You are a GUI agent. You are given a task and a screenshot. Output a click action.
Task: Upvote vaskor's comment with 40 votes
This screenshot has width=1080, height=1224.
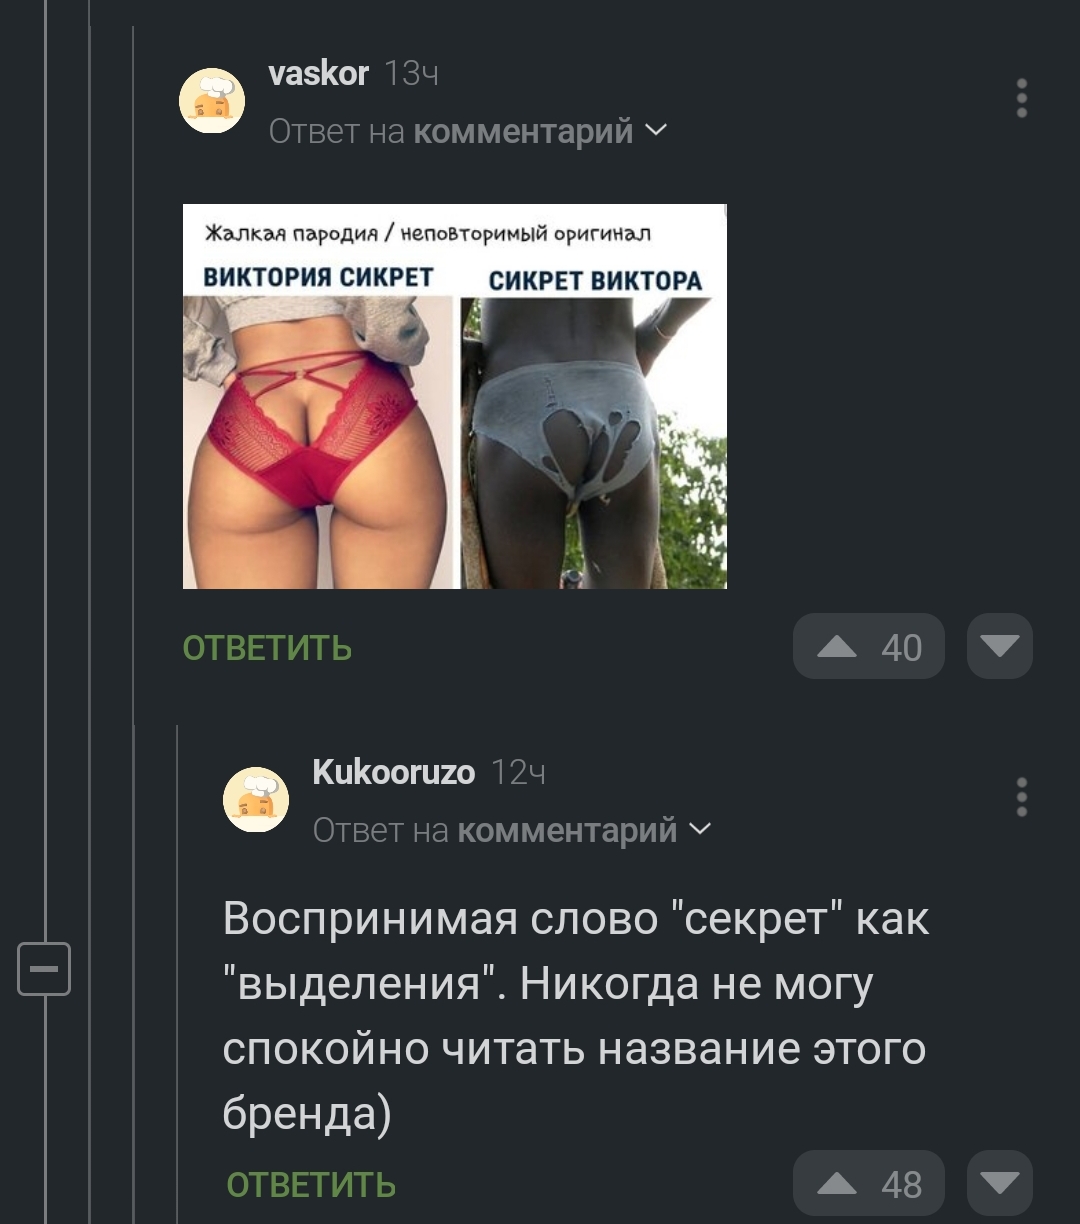coord(868,647)
